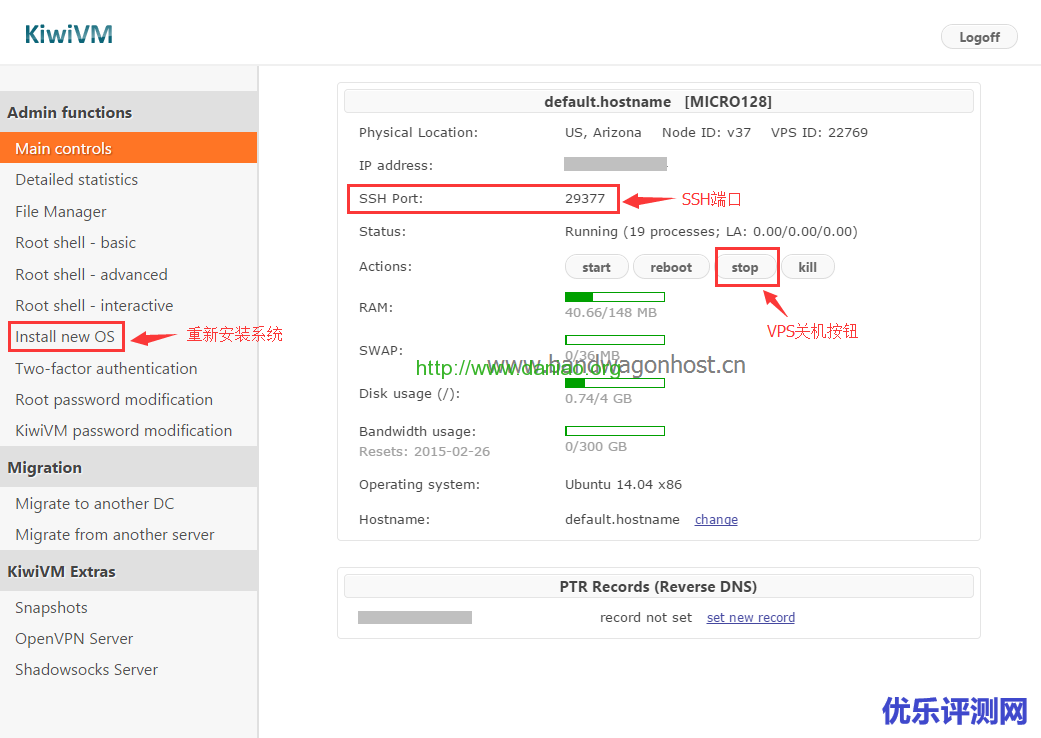Click the VPS ID: 22769 text
Image resolution: width=1041 pixels, height=738 pixels.
(x=819, y=132)
